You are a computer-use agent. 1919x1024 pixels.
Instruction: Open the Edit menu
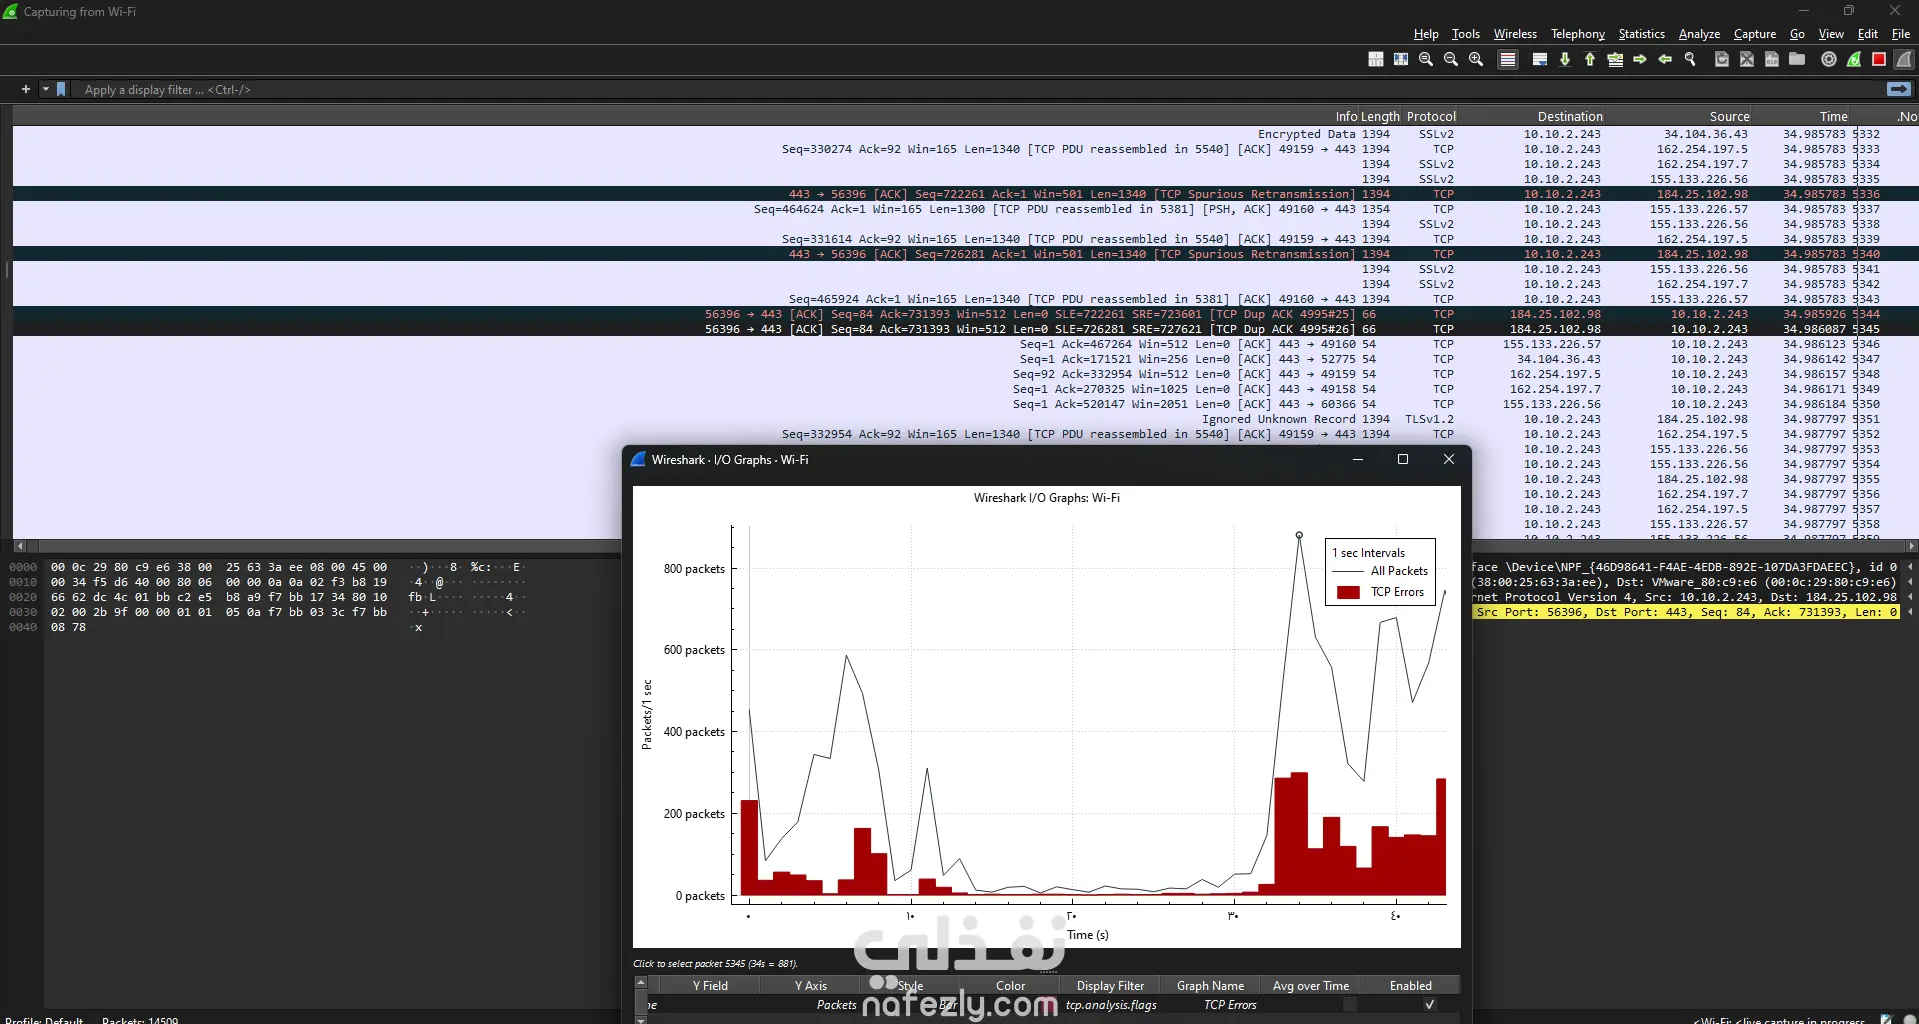click(1867, 34)
